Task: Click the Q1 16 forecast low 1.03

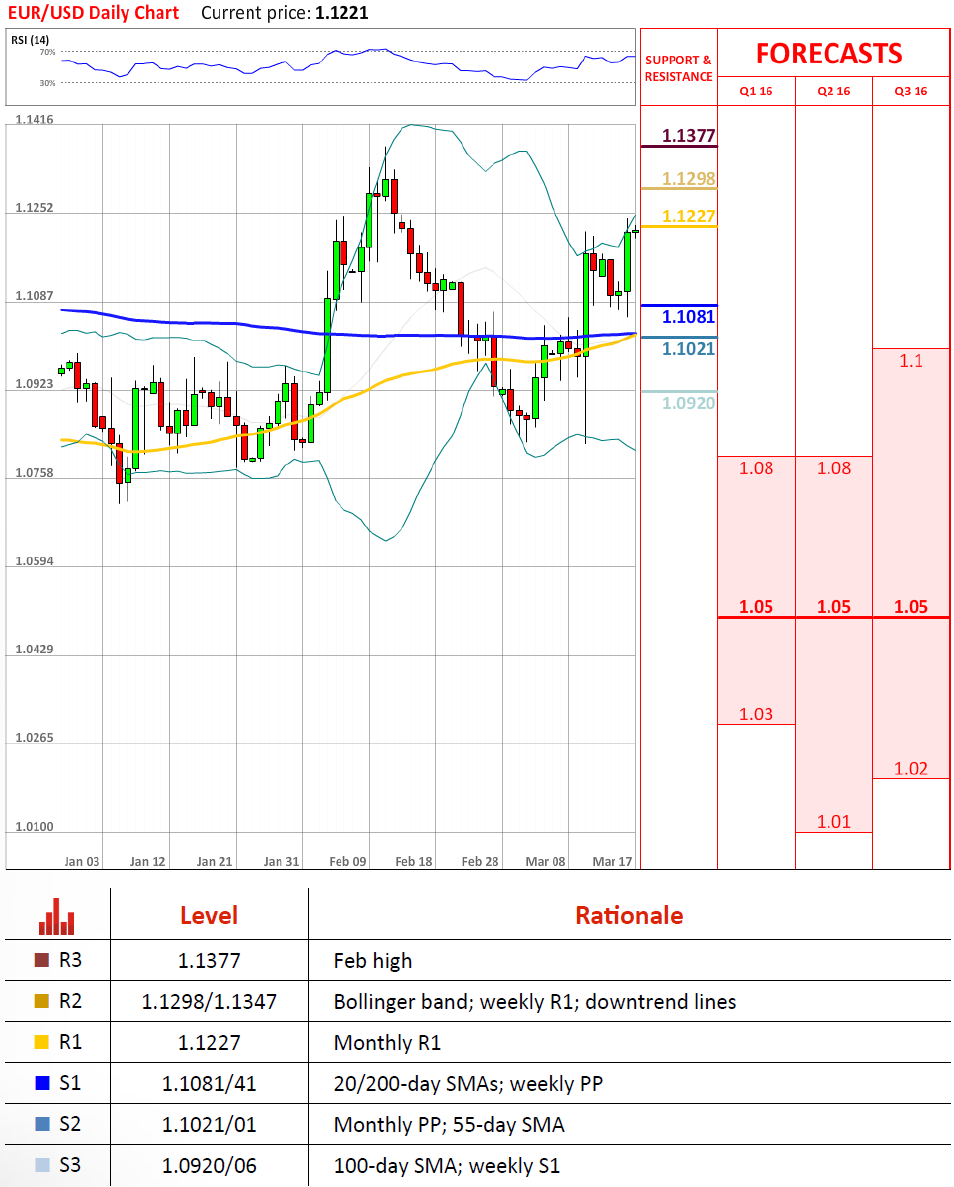Action: (x=756, y=714)
